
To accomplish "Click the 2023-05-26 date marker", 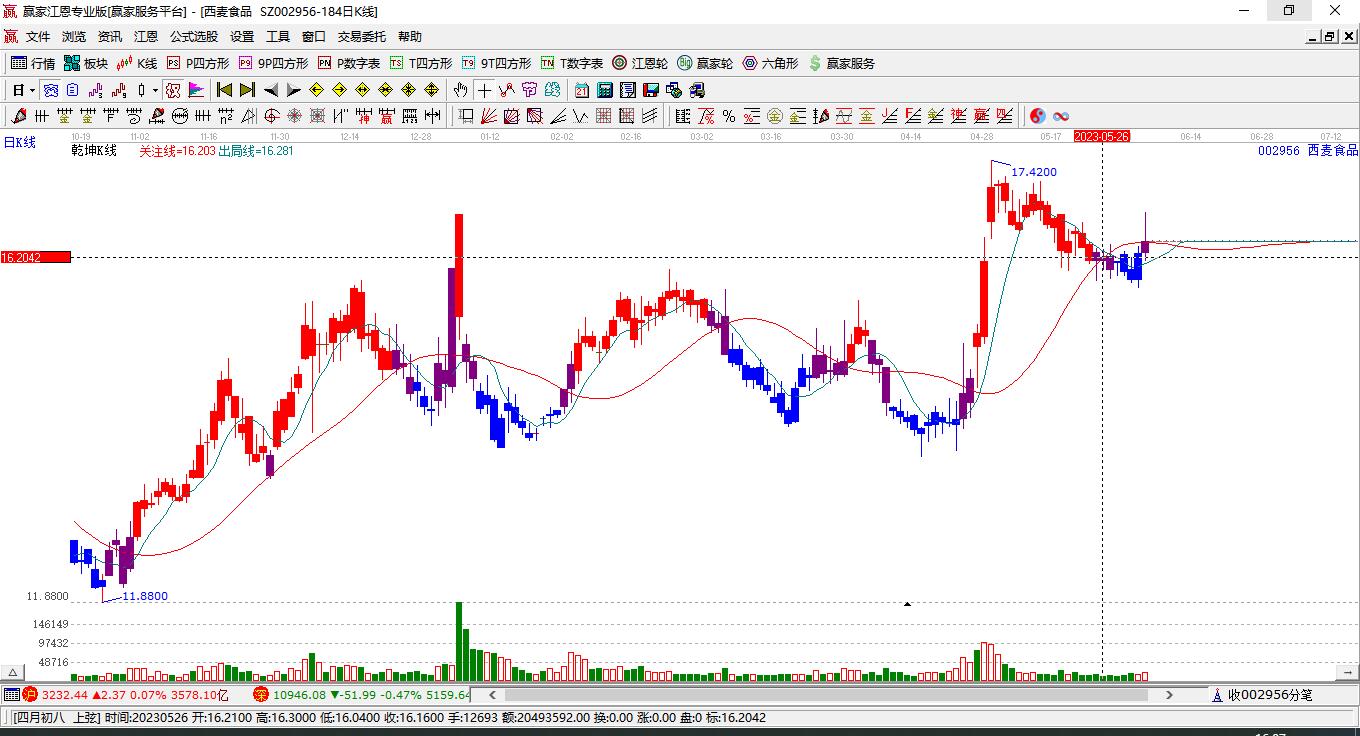I will (1102, 136).
